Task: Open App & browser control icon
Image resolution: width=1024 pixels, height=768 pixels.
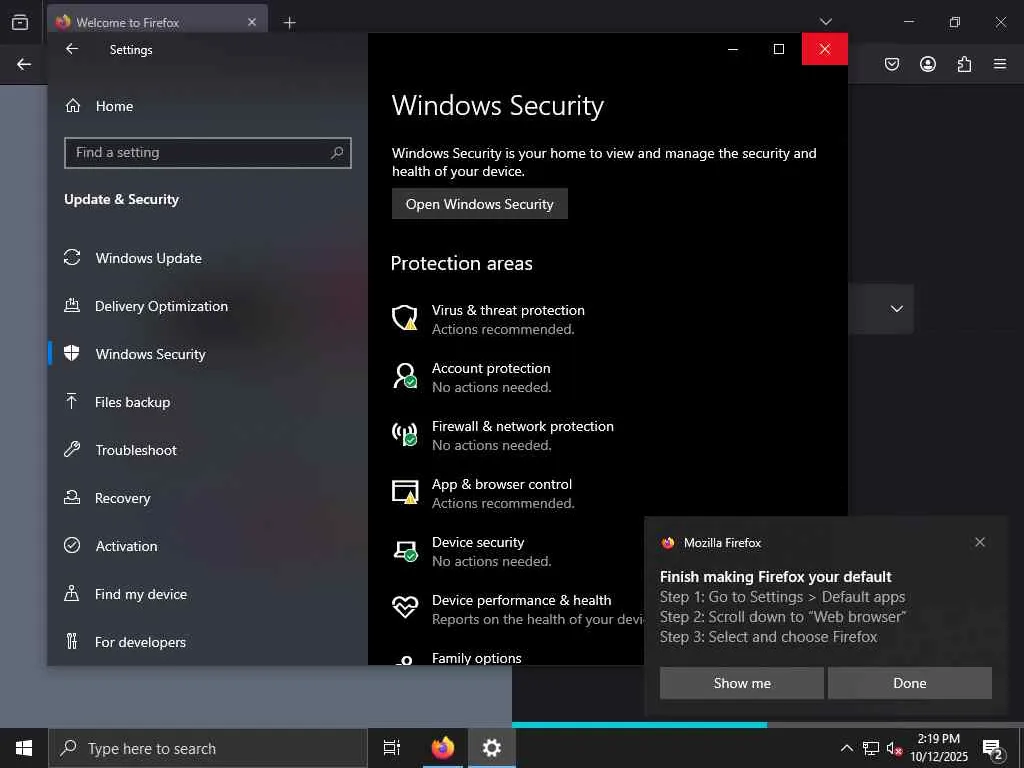Action: tap(404, 492)
